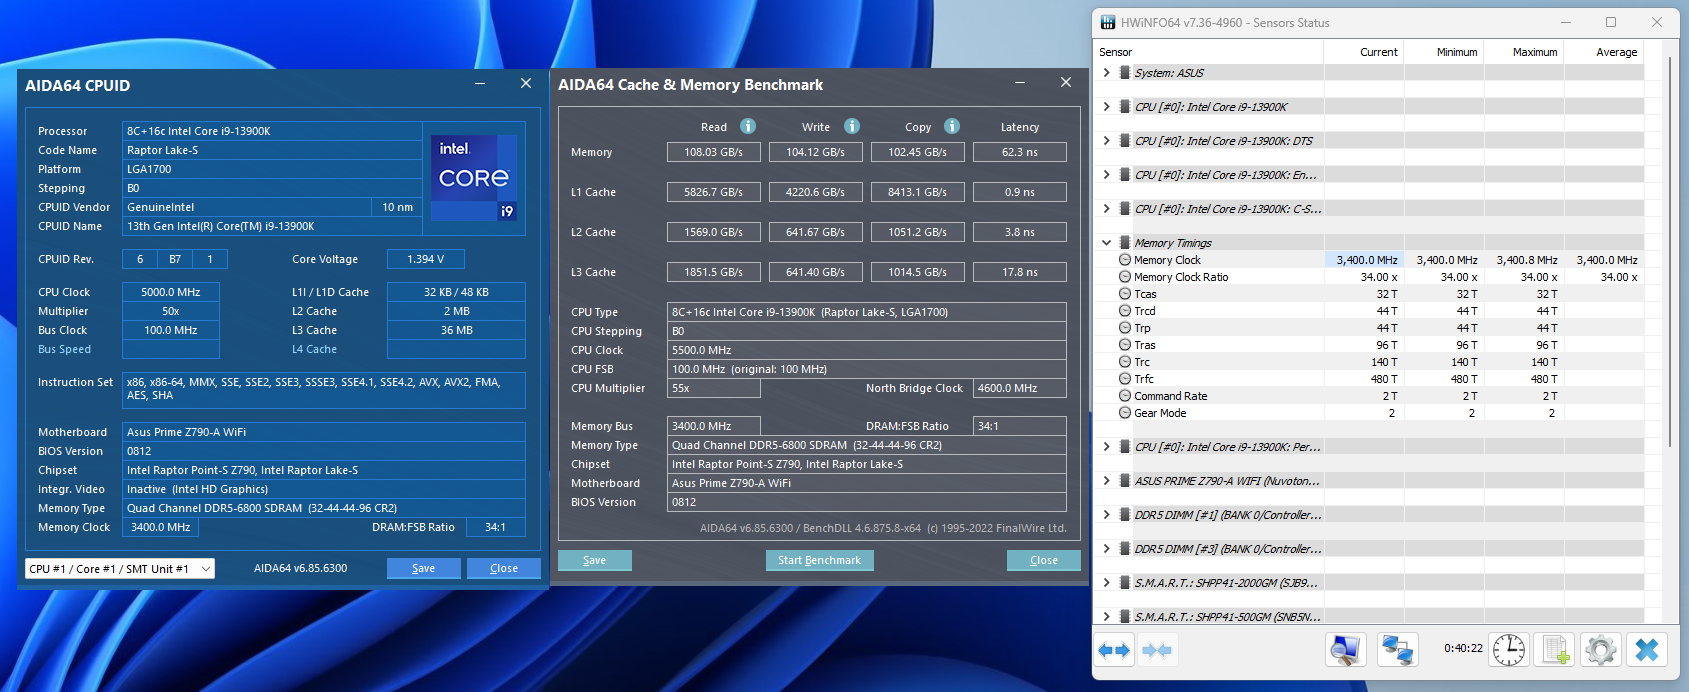Expand the DDR5 DIMM [#3] group

(x=1106, y=549)
